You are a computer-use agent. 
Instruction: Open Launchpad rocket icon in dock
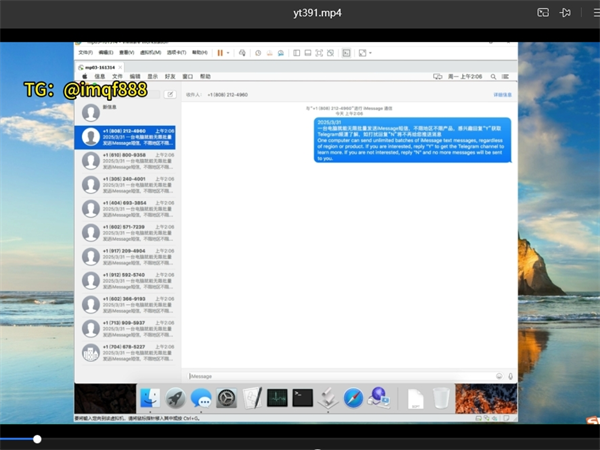click(x=175, y=398)
